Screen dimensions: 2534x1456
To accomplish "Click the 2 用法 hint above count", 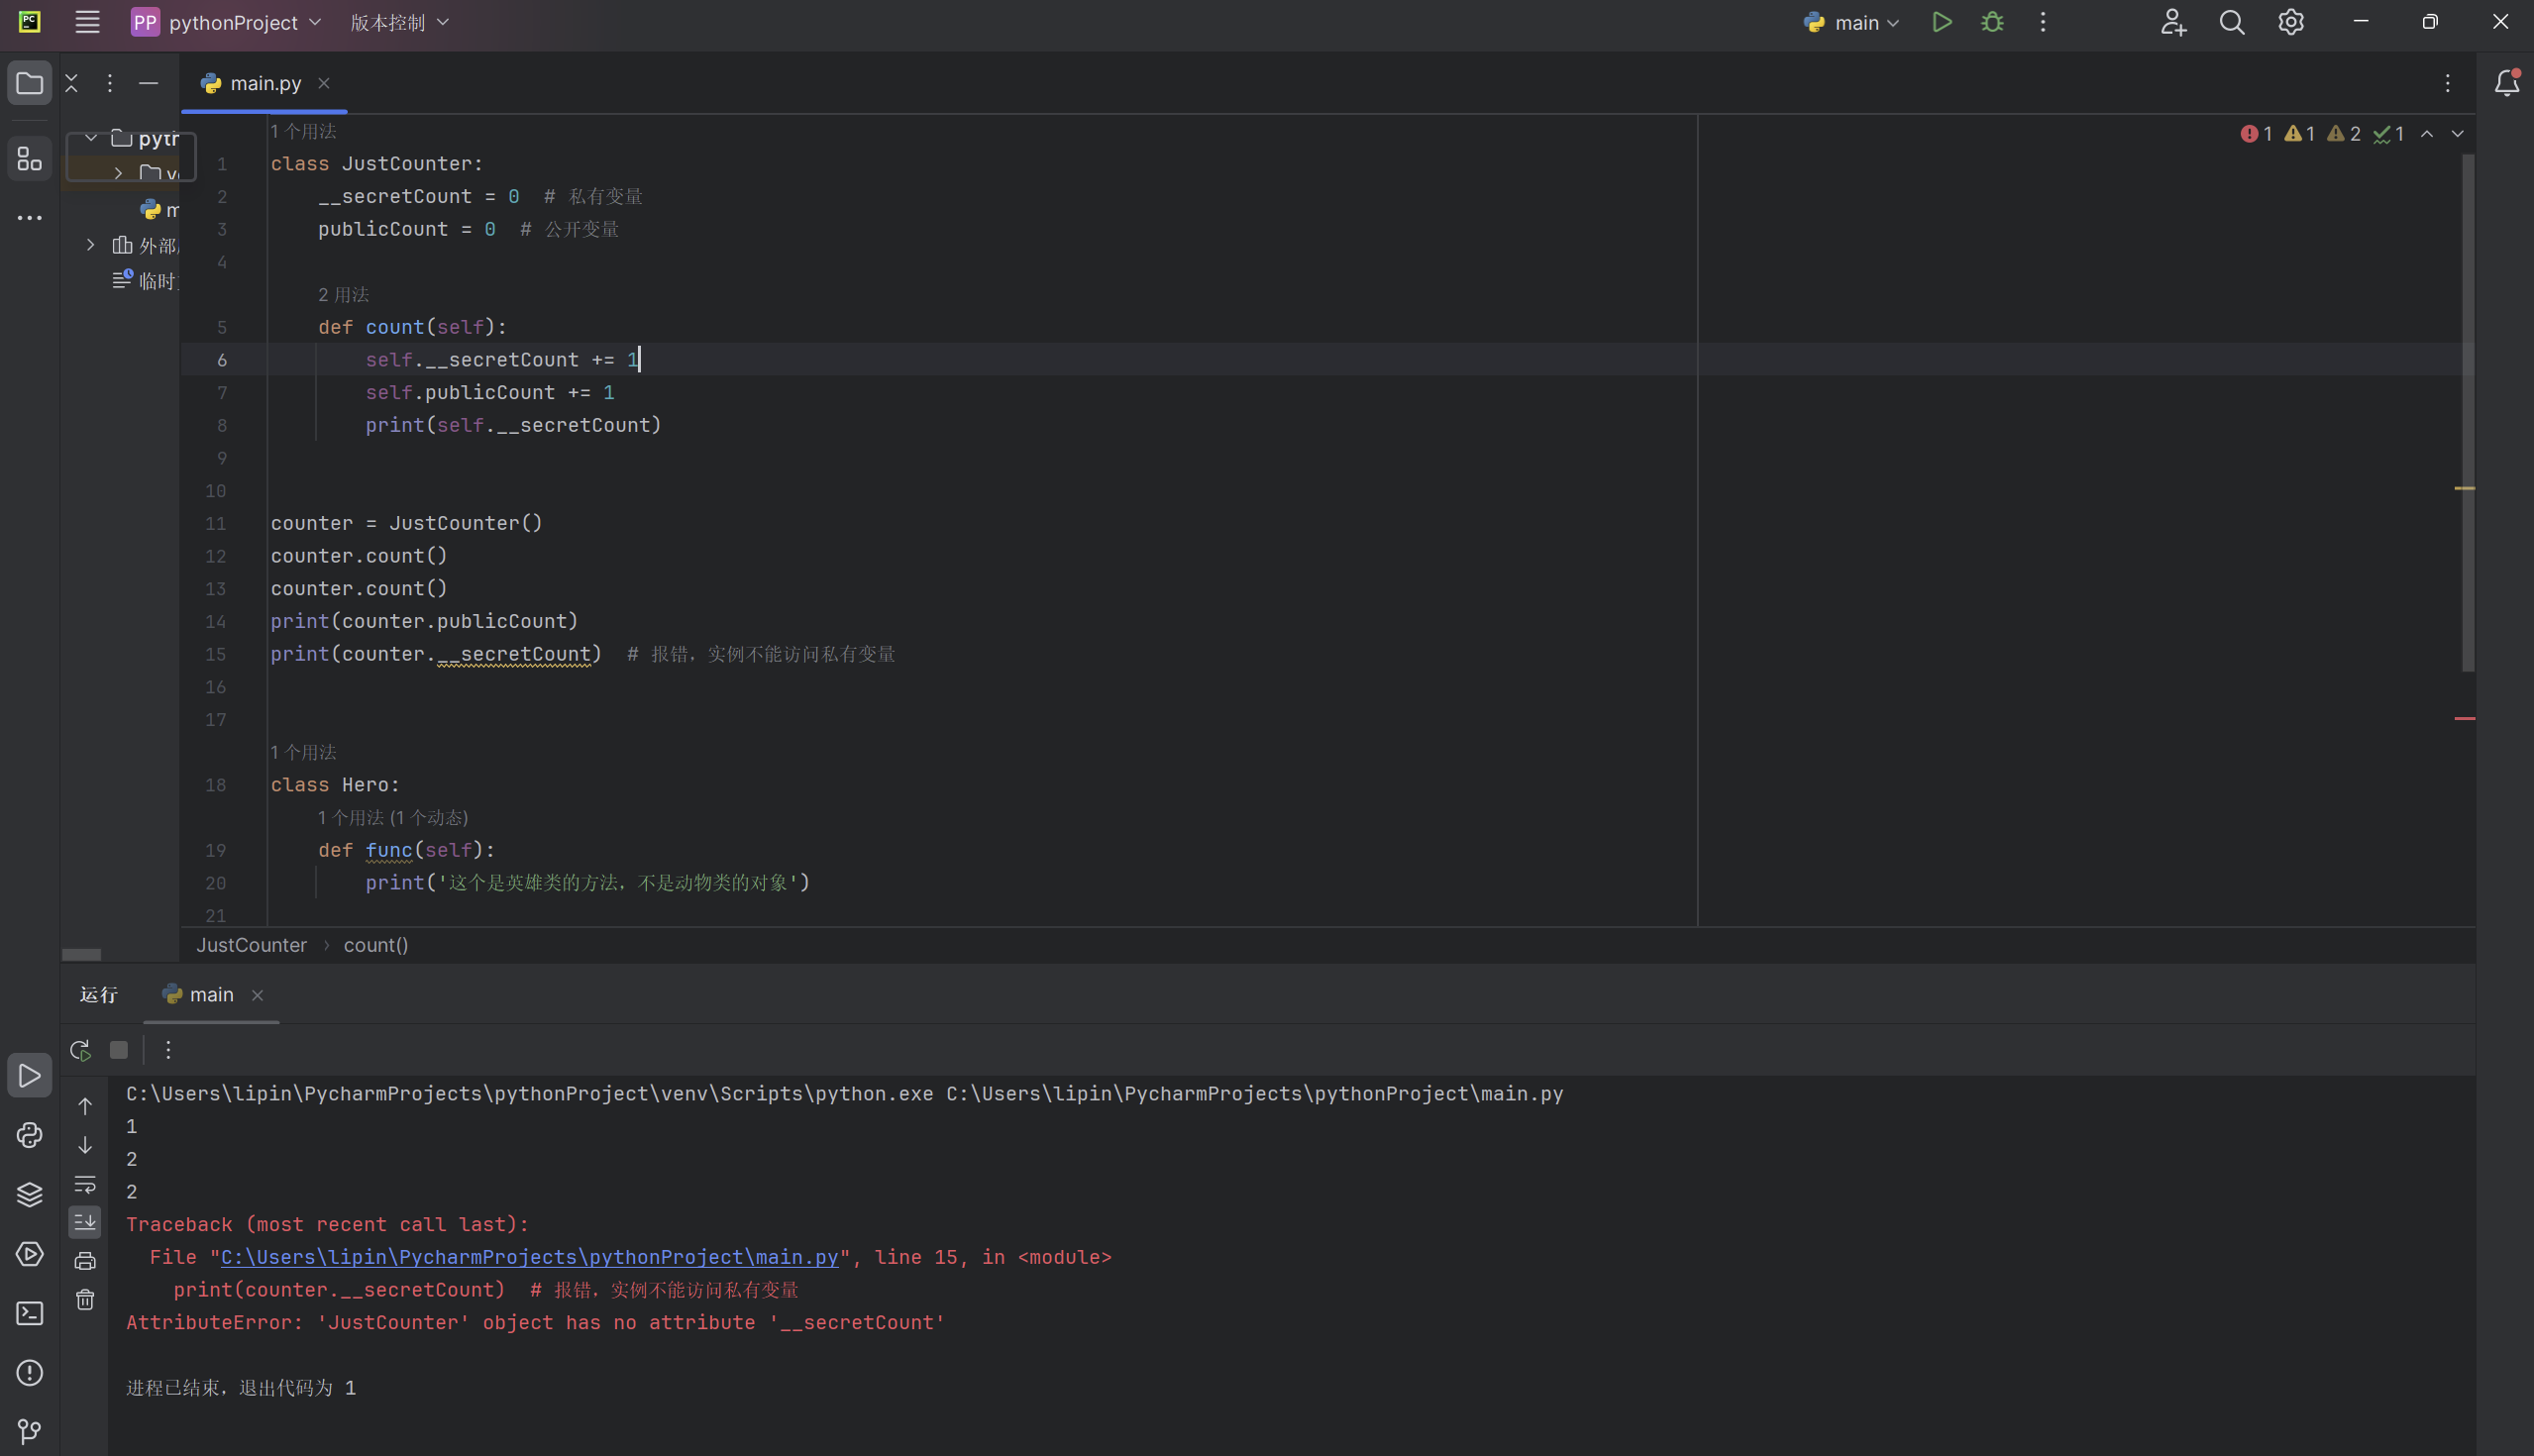I will pyautogui.click(x=343, y=294).
